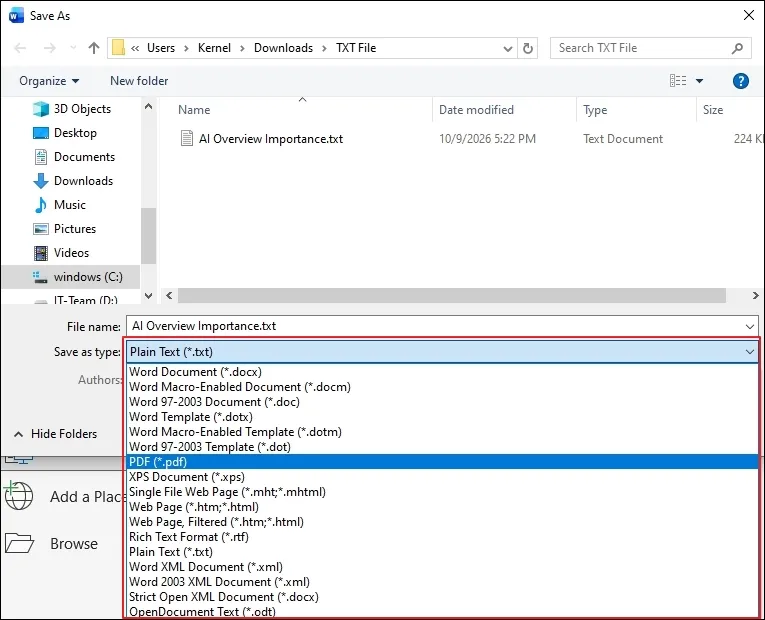Click Browse in Word backstage

coord(51,543)
